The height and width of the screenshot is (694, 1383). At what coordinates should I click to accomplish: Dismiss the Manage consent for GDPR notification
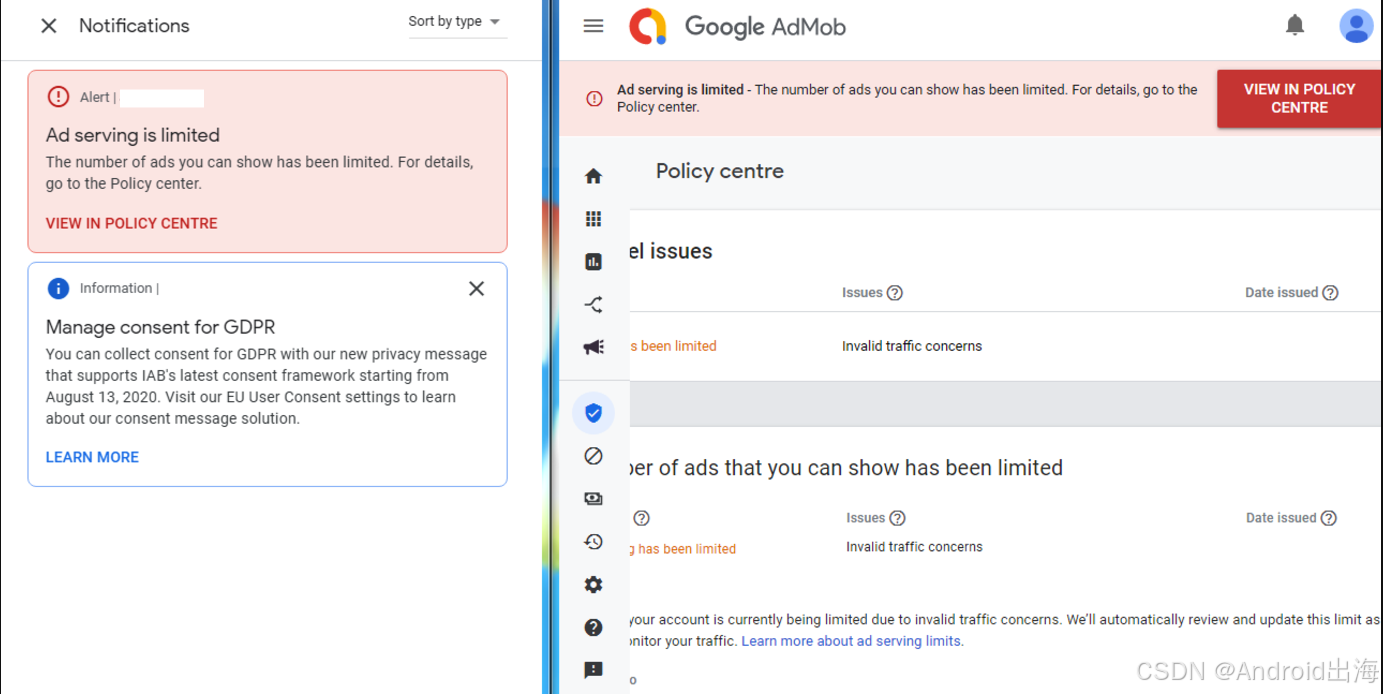point(476,288)
